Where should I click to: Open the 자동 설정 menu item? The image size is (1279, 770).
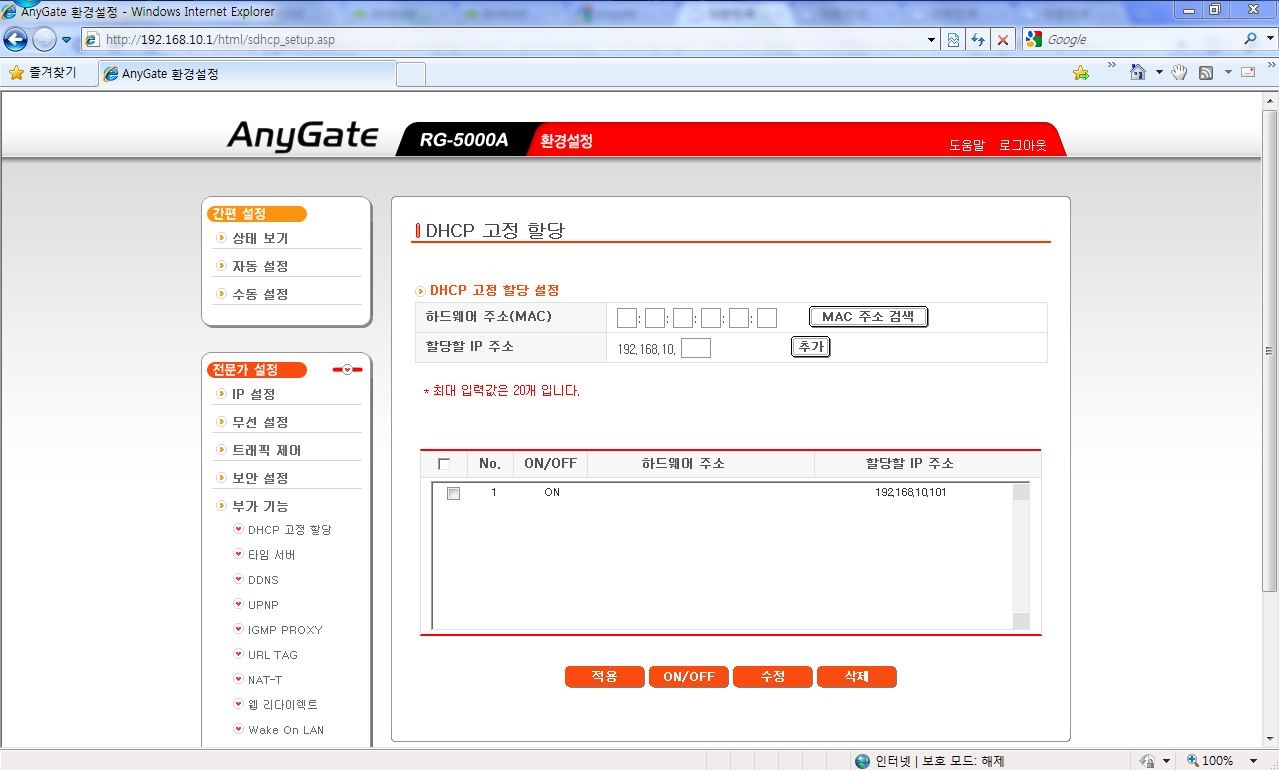point(260,267)
